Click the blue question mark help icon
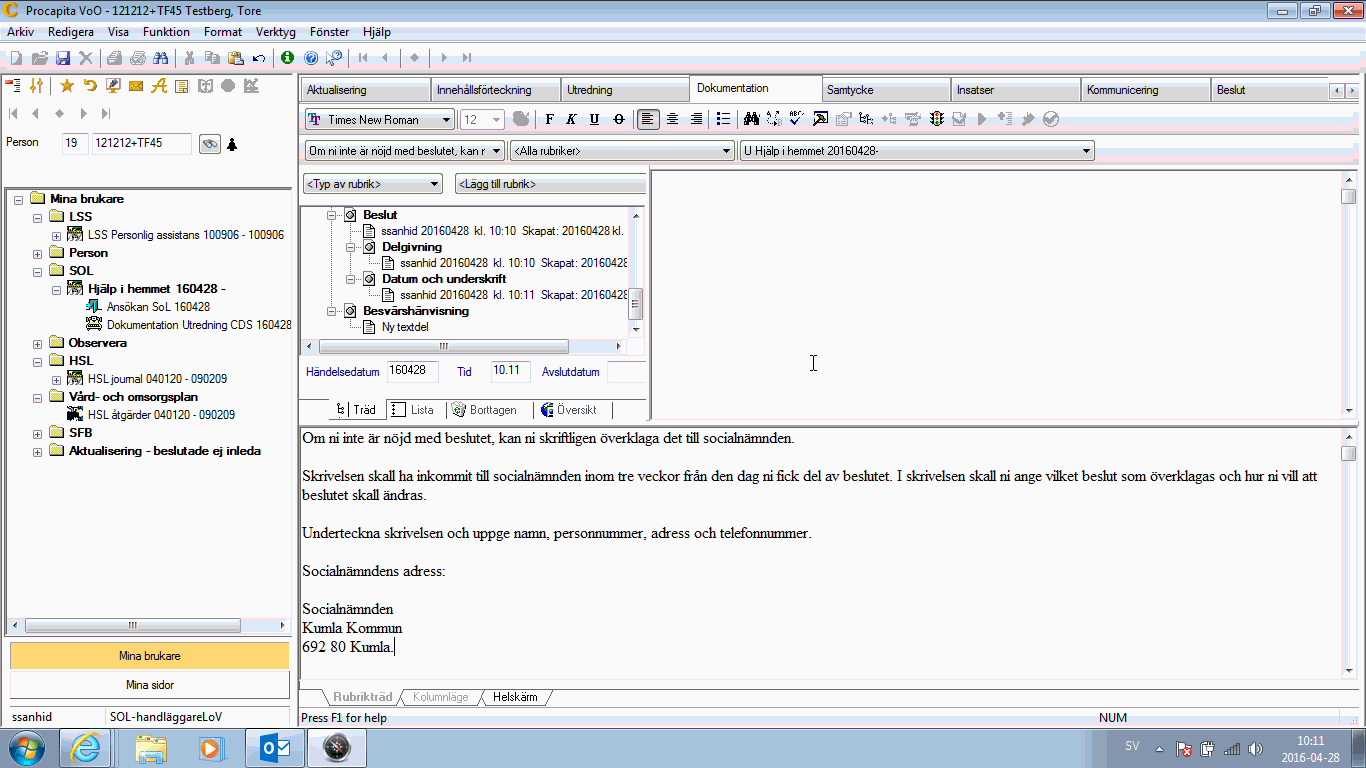This screenshot has height=768, width=1366. pos(311,58)
